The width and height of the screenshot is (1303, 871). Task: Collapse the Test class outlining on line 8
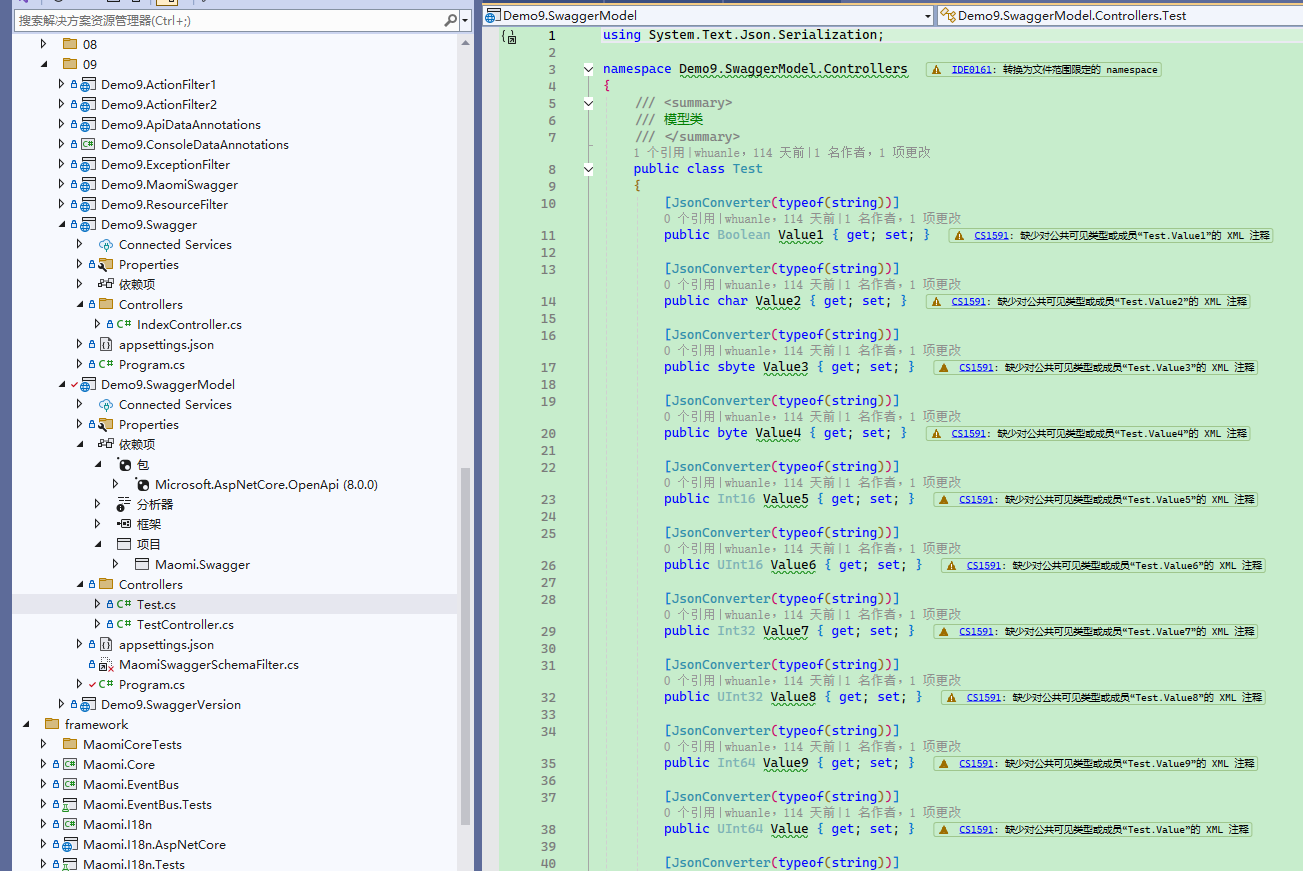pos(589,169)
